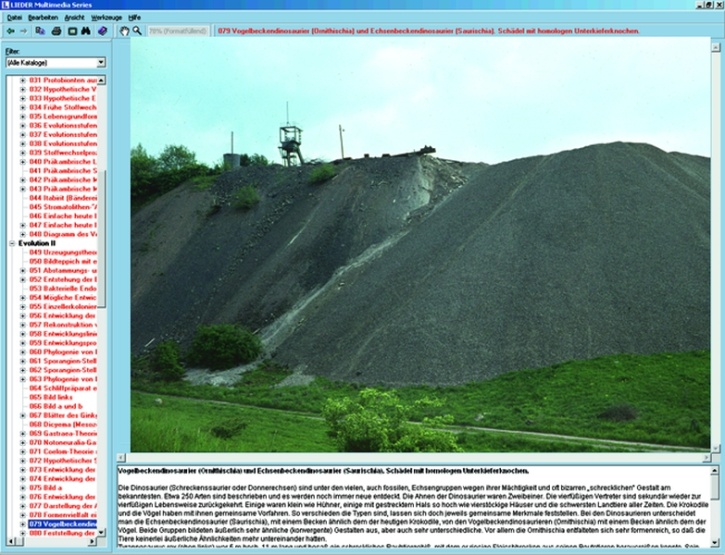Click the tree panel vertical scrollbar
Screen dimensions: 725x555
pos(105,300)
